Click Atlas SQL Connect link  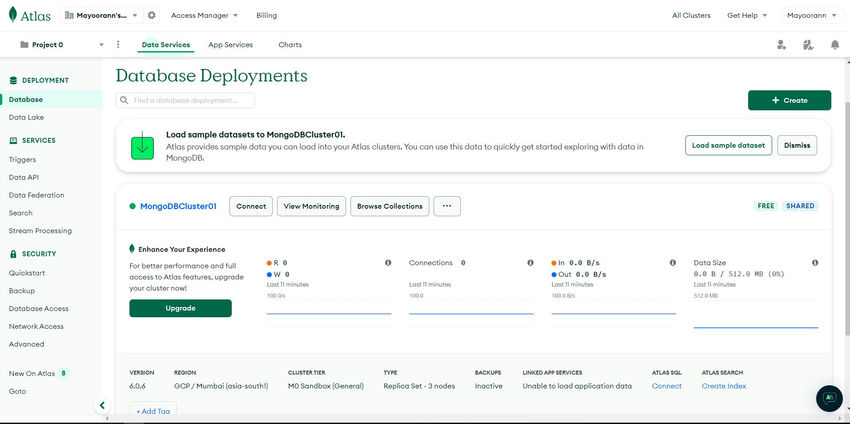tap(667, 386)
